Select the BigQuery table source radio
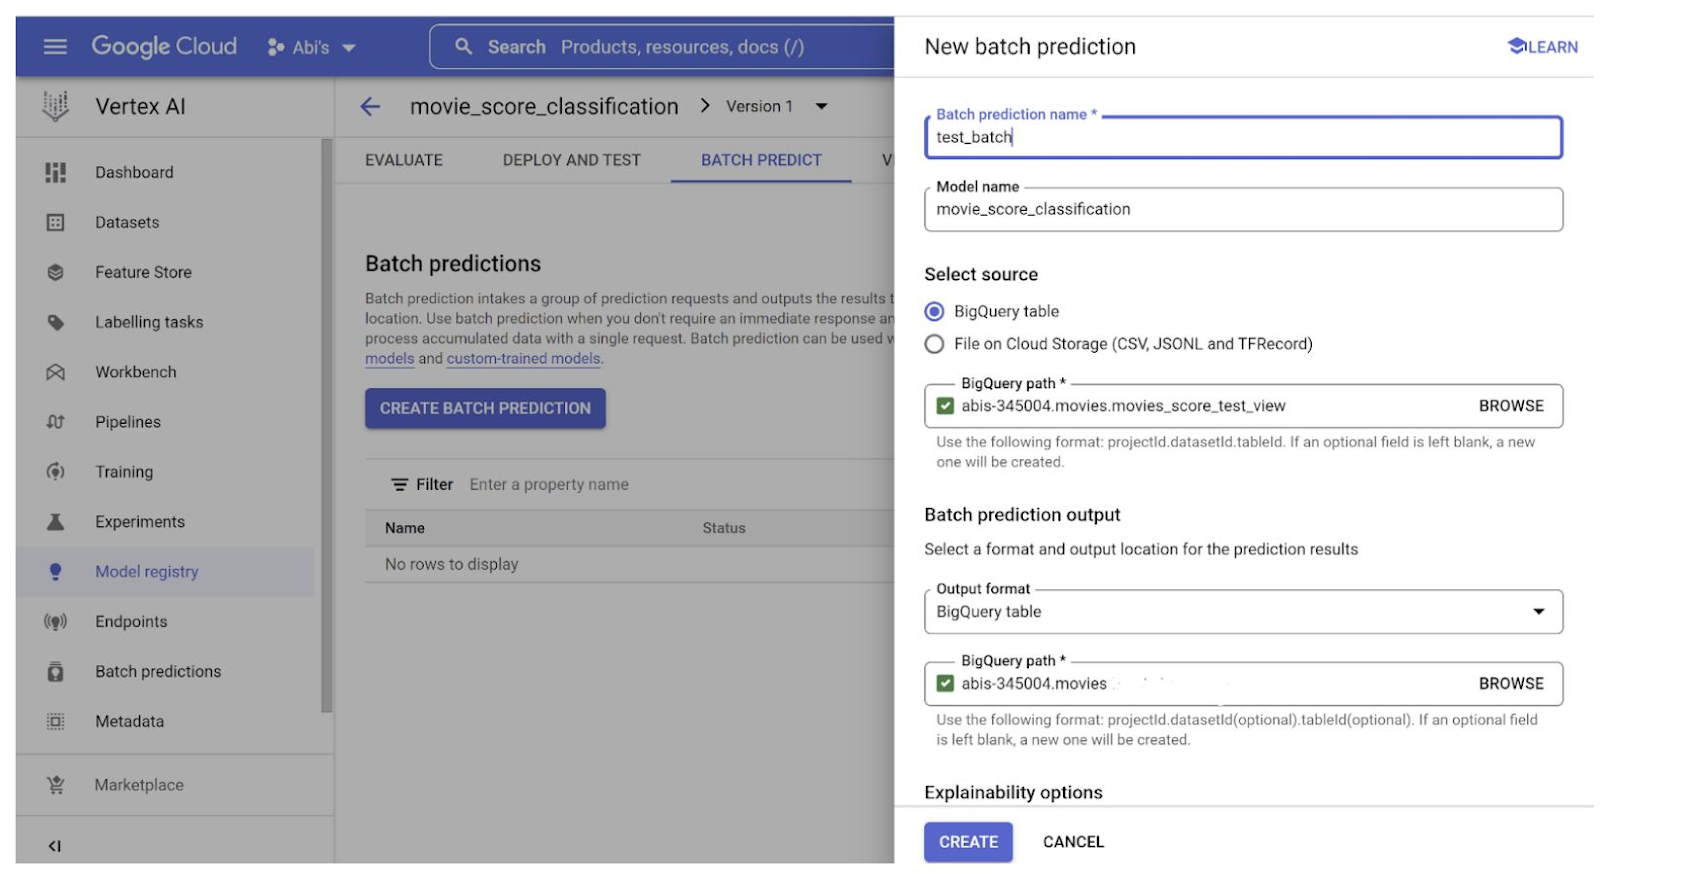Viewport: 1700px width, 881px height. pyautogui.click(x=934, y=312)
